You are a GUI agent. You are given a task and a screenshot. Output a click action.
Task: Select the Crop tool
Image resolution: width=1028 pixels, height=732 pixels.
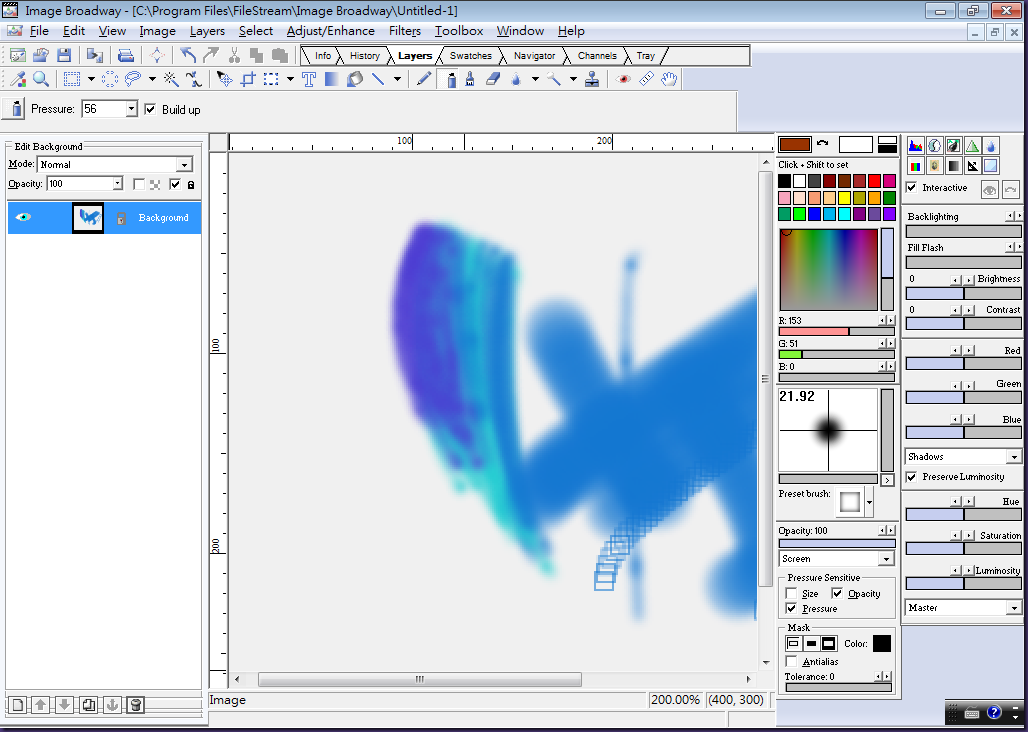[248, 79]
